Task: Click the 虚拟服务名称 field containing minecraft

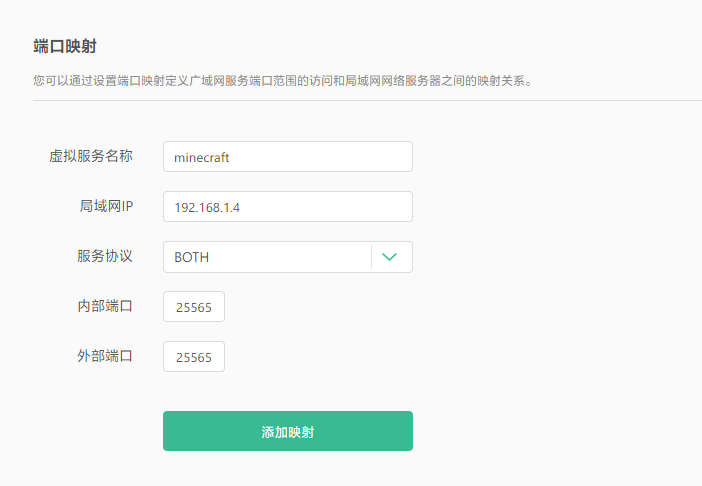Action: pos(288,157)
